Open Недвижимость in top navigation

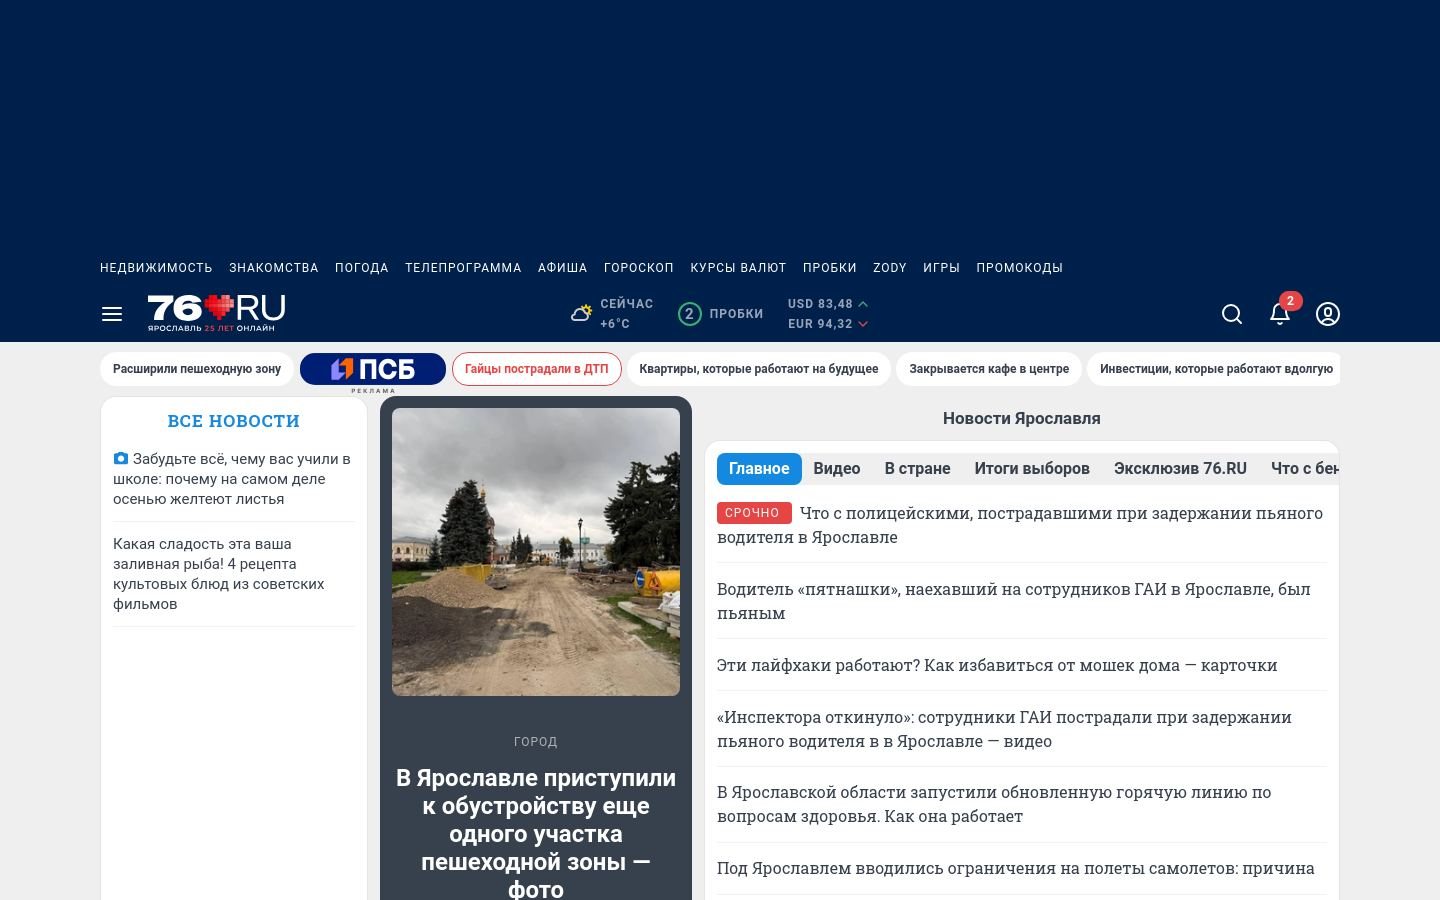(156, 268)
